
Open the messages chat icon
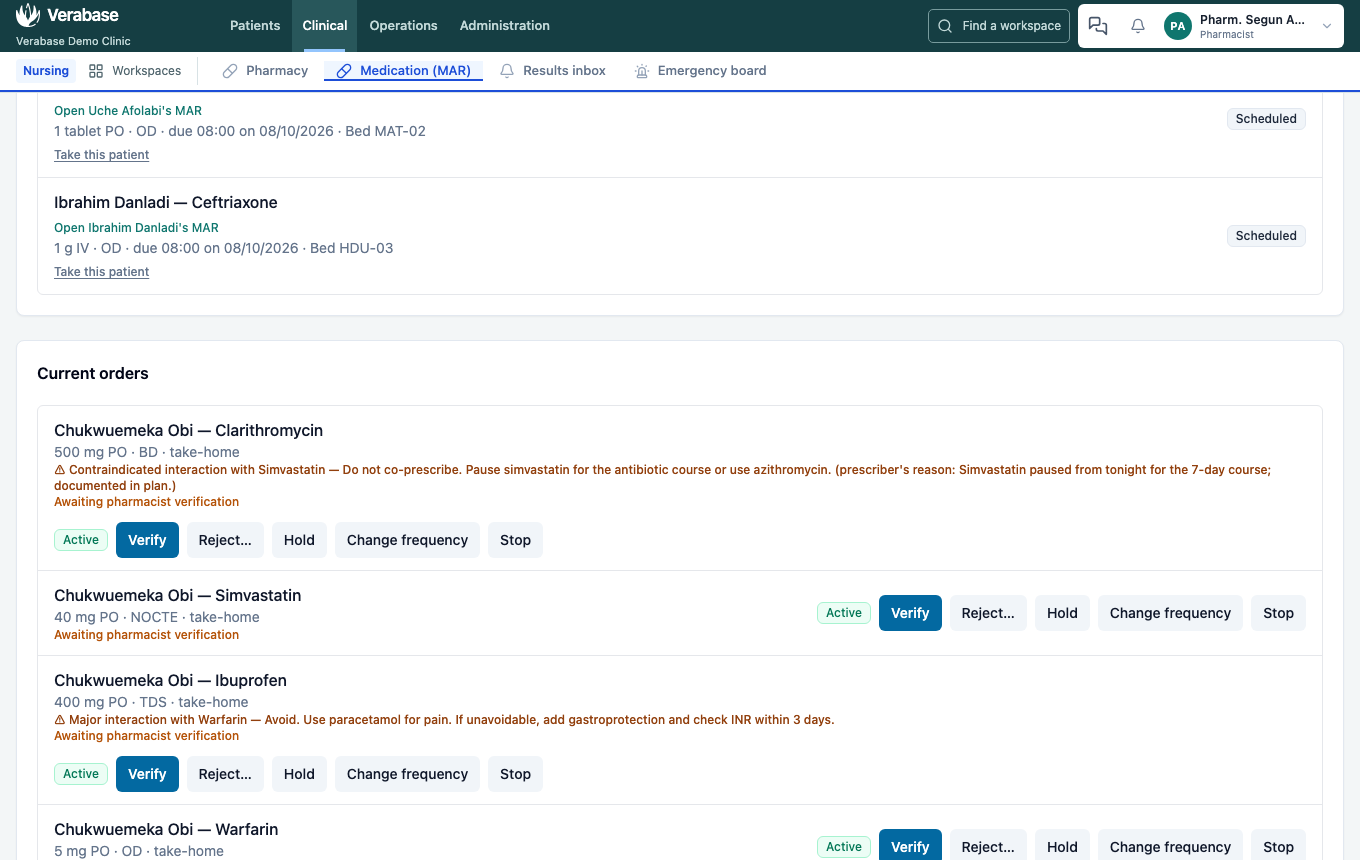(x=1098, y=26)
